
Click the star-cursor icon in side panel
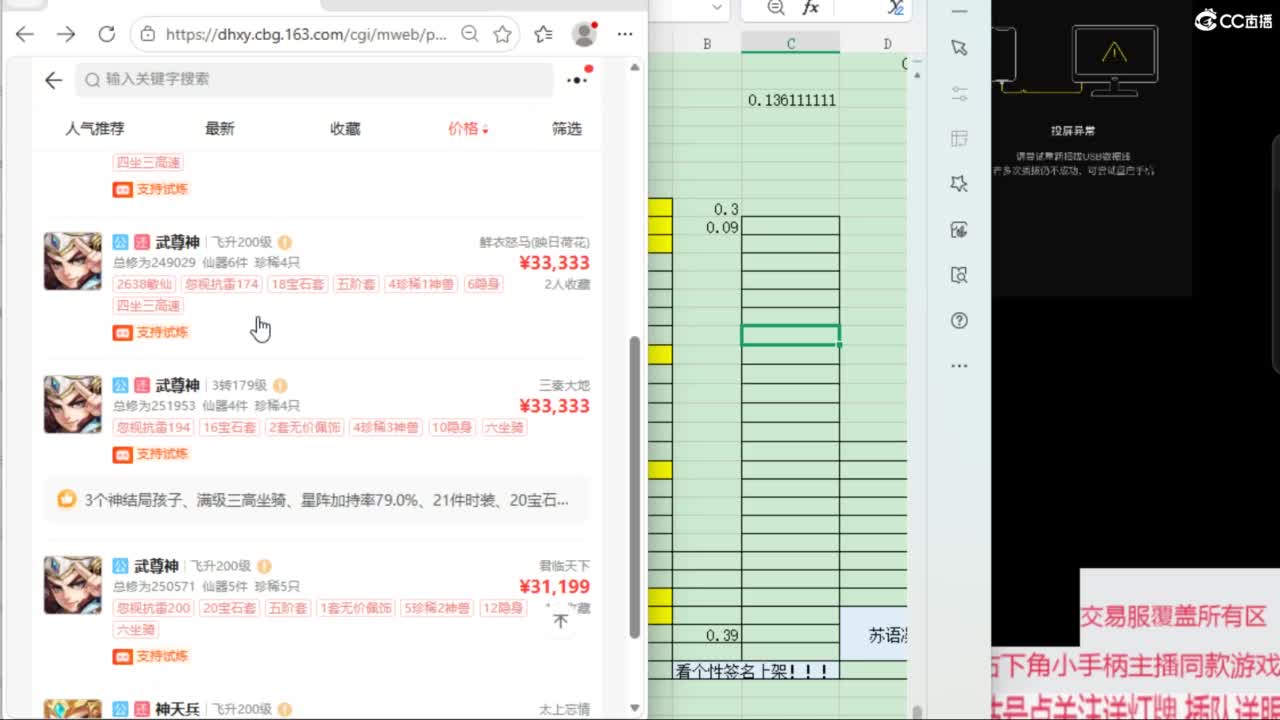tap(959, 184)
